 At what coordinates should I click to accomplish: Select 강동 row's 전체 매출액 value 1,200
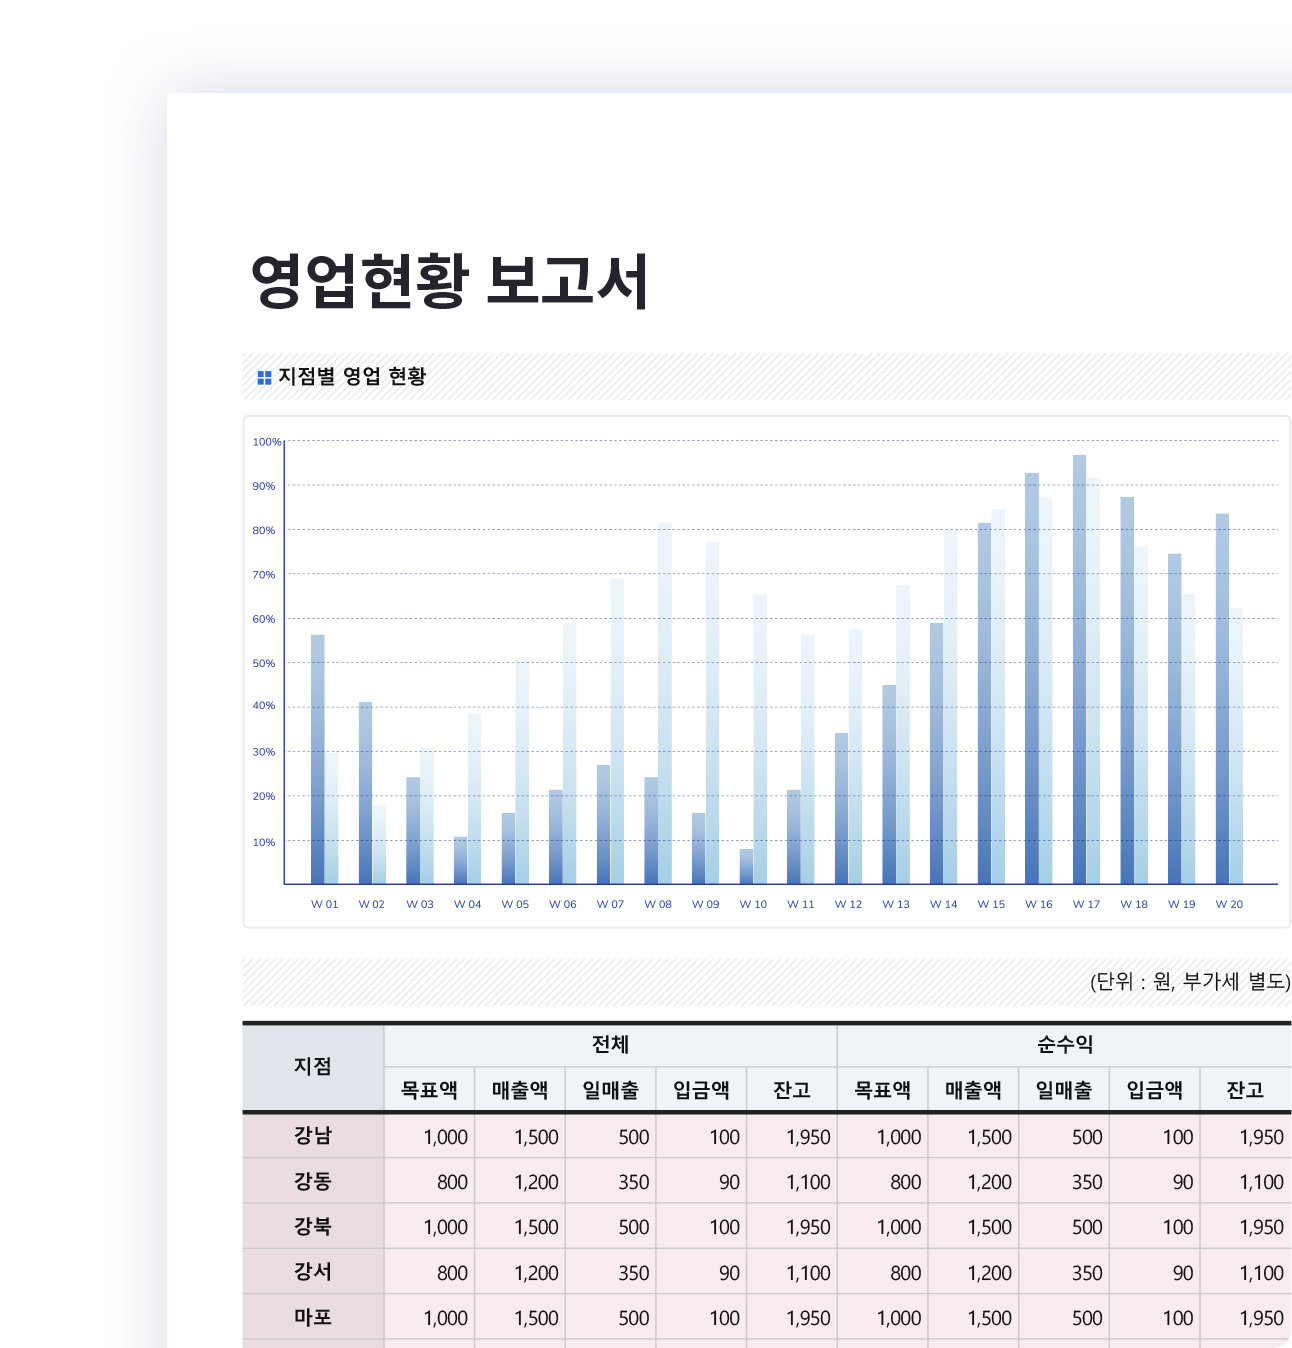(536, 1182)
